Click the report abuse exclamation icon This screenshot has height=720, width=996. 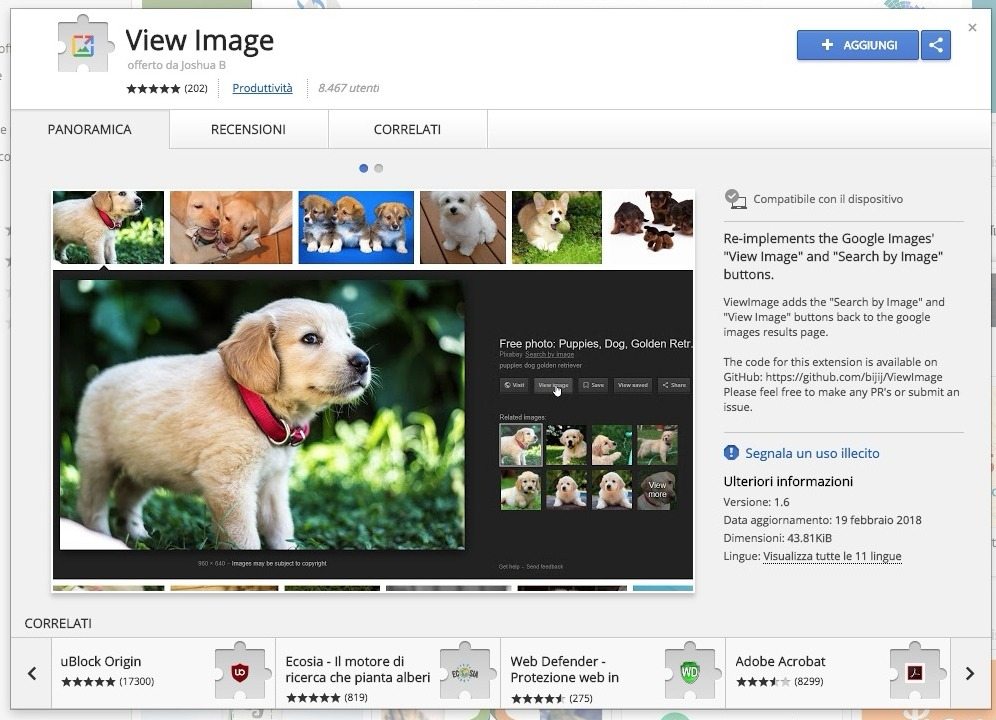[x=731, y=452]
